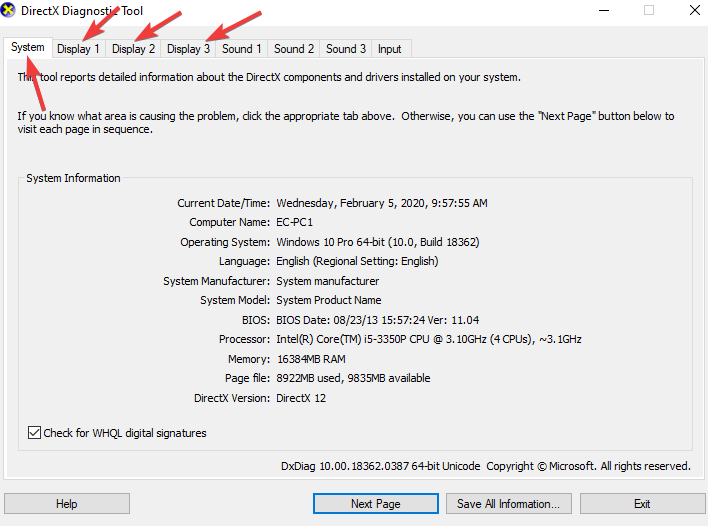Click the System Information group label

tap(73, 178)
